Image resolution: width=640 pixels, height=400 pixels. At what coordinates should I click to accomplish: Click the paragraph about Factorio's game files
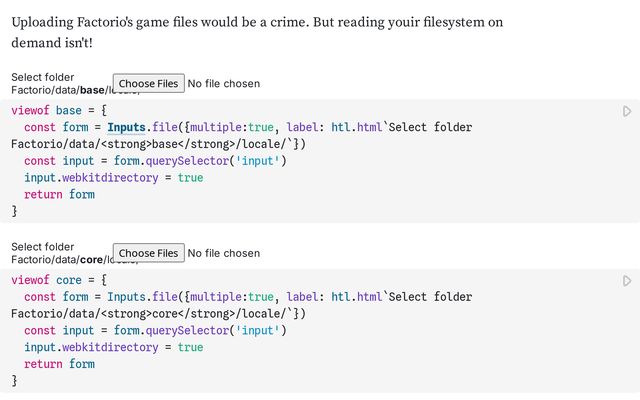pyautogui.click(x=257, y=32)
